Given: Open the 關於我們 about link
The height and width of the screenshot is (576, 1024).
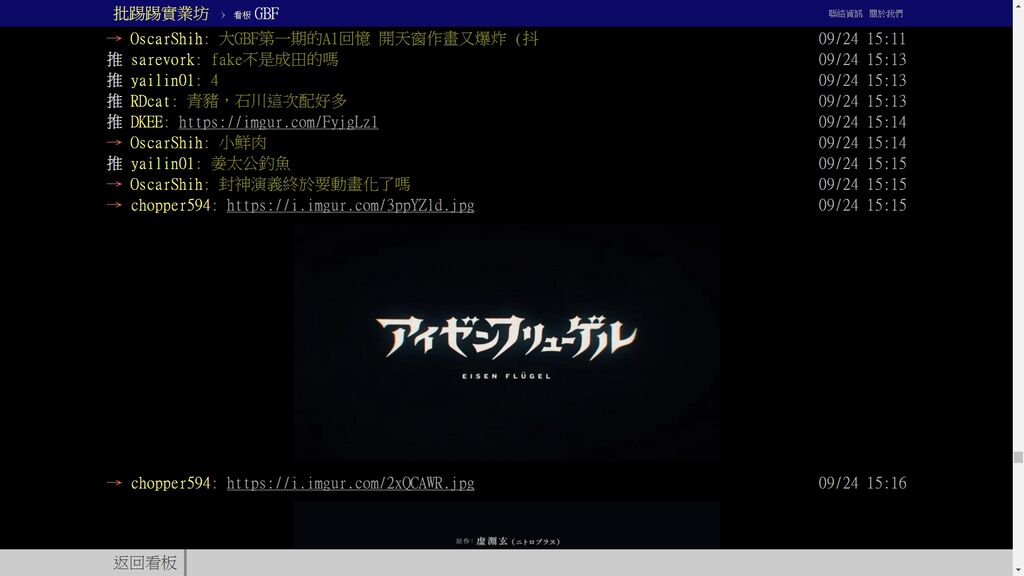Looking at the screenshot, I should pyautogui.click(x=886, y=14).
